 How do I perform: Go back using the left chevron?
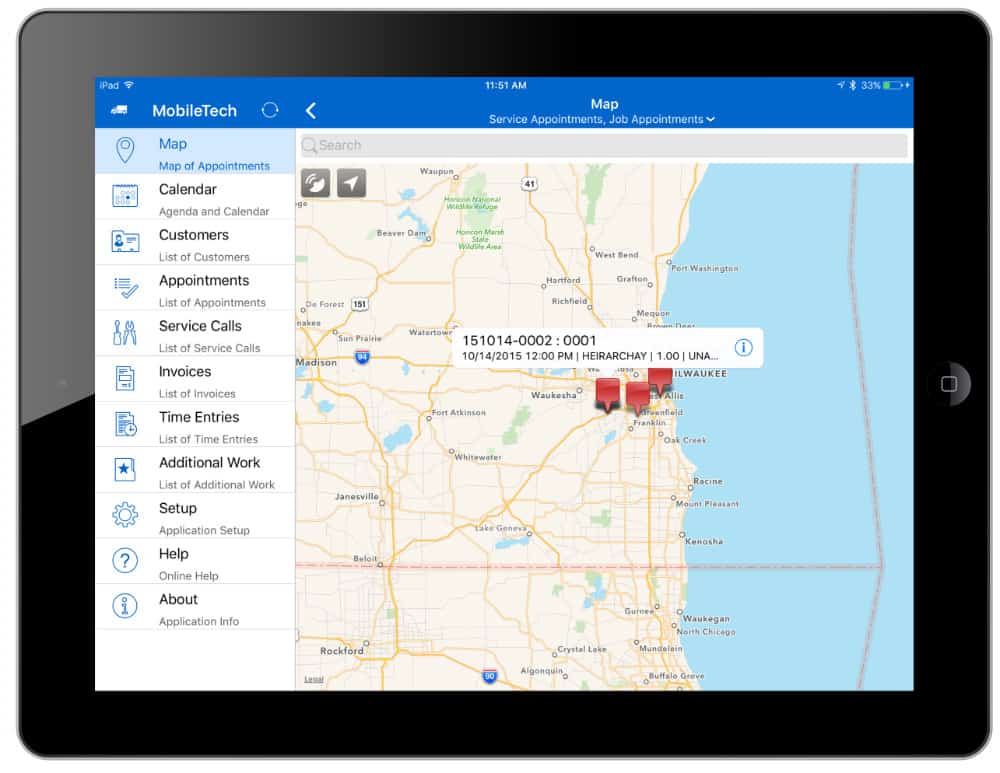point(311,111)
